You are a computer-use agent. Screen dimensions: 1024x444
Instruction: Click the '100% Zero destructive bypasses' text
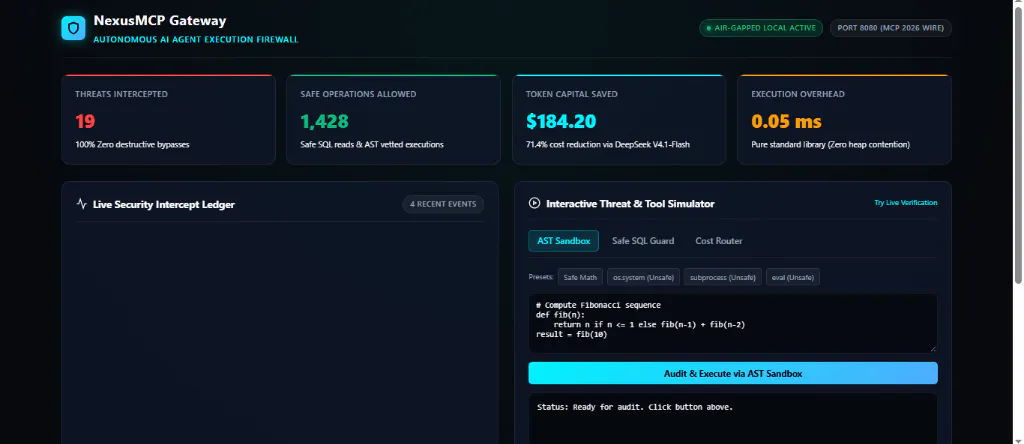pyautogui.click(x=132, y=144)
